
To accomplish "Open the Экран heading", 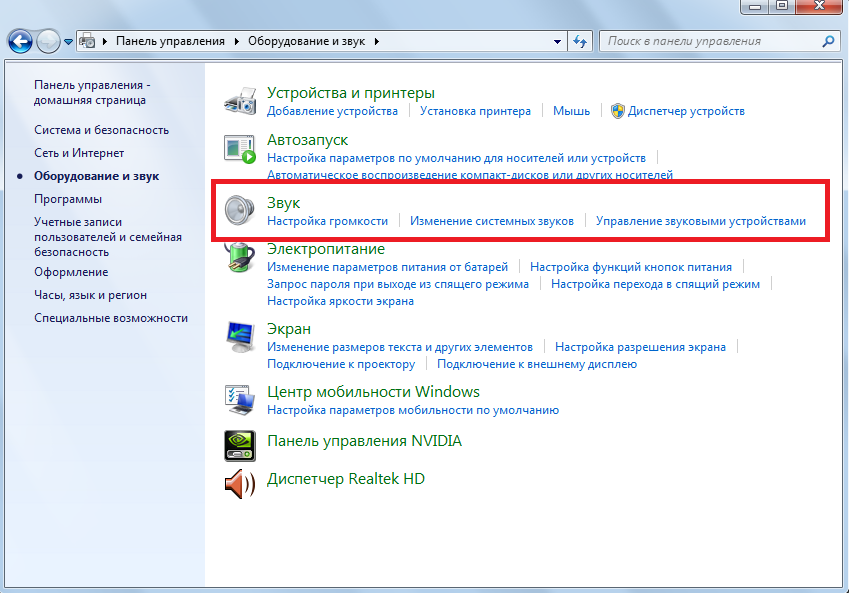I will click(289, 329).
